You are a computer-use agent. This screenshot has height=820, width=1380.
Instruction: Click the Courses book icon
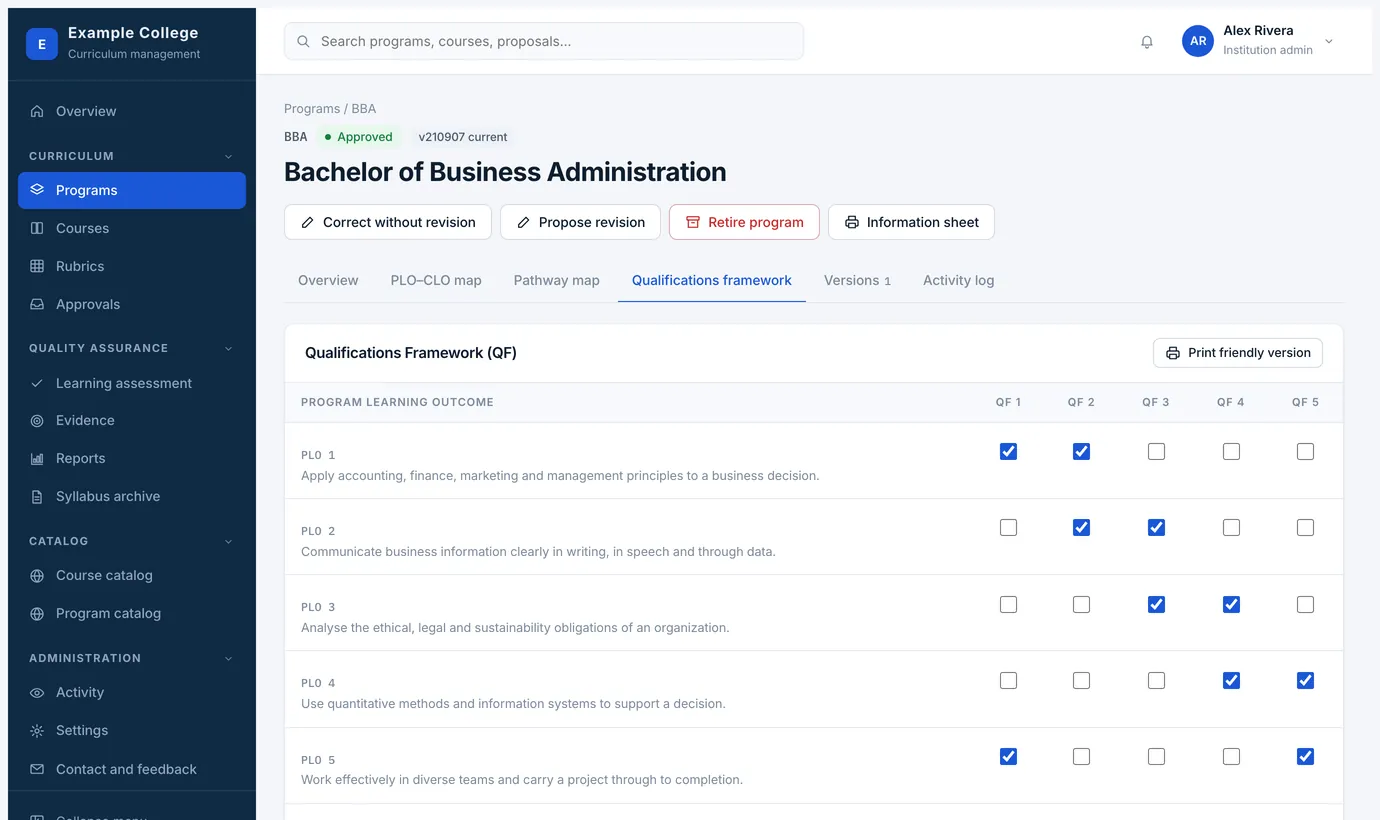point(37,228)
